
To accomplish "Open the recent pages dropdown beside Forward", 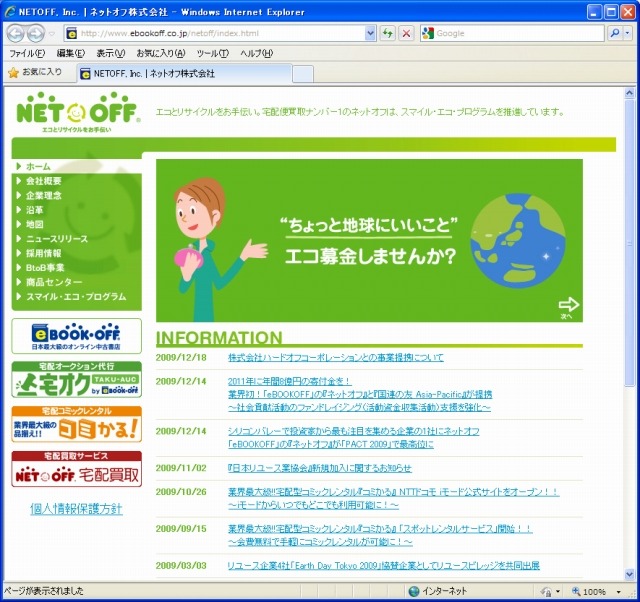I will (52, 34).
